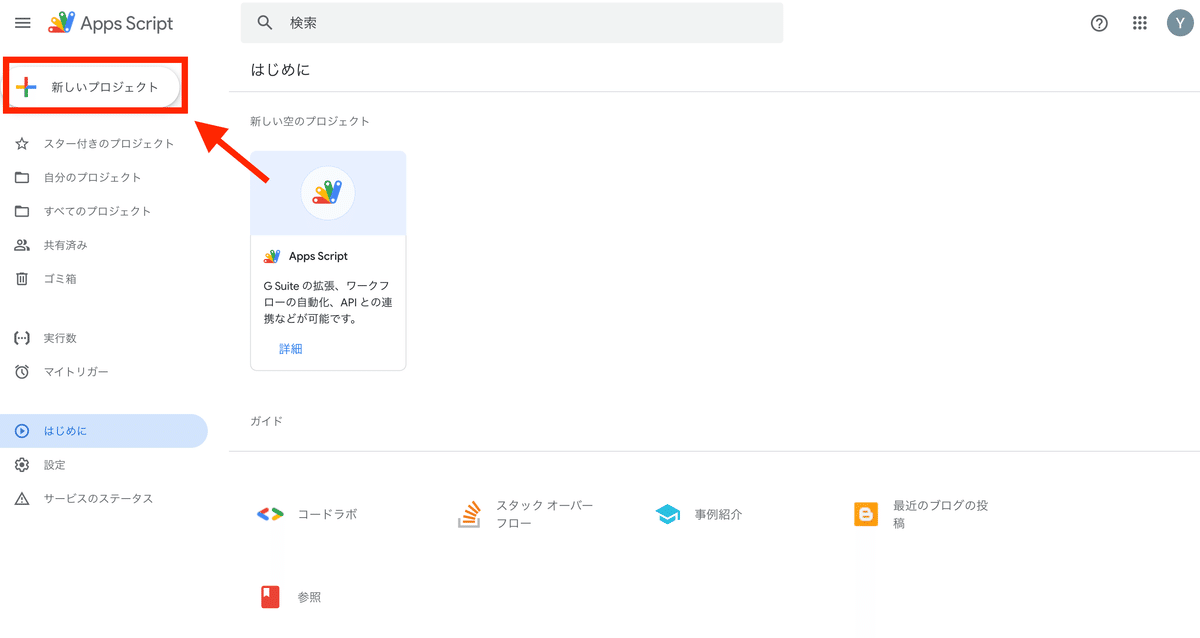Open スター付きのプロジェクト in sidebar
The height and width of the screenshot is (638, 1200).
(108, 144)
